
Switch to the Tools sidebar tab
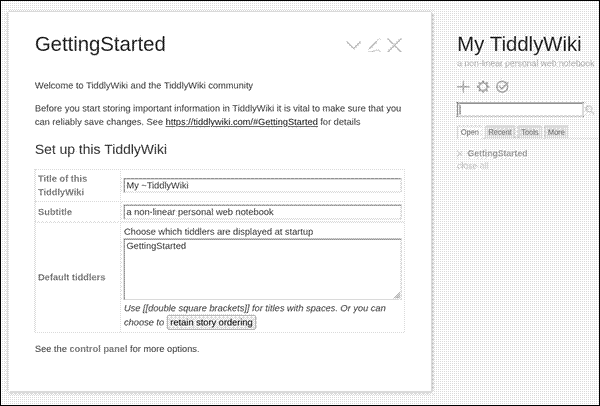click(530, 132)
